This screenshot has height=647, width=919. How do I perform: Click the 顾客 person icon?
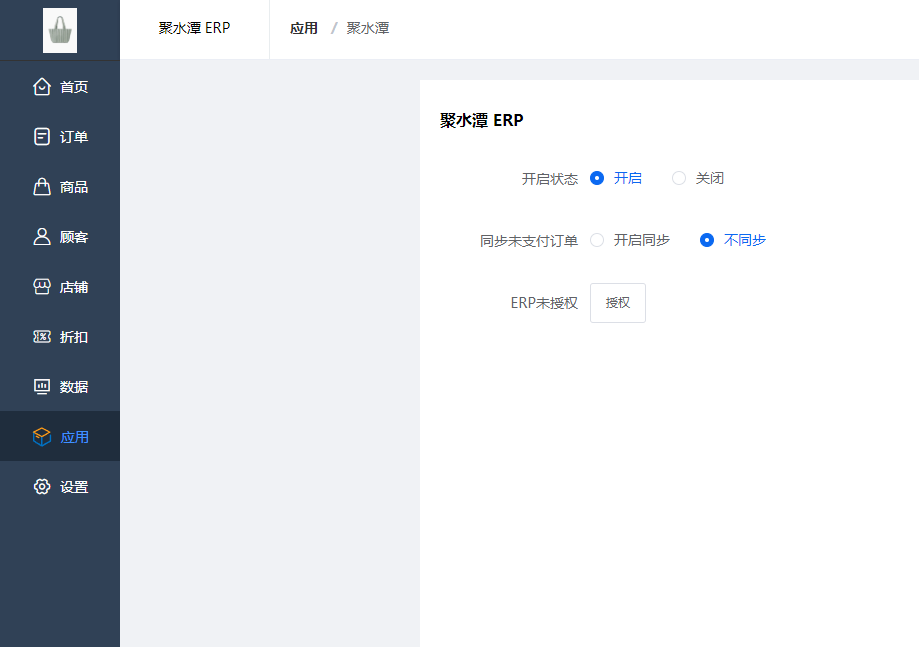tap(42, 237)
